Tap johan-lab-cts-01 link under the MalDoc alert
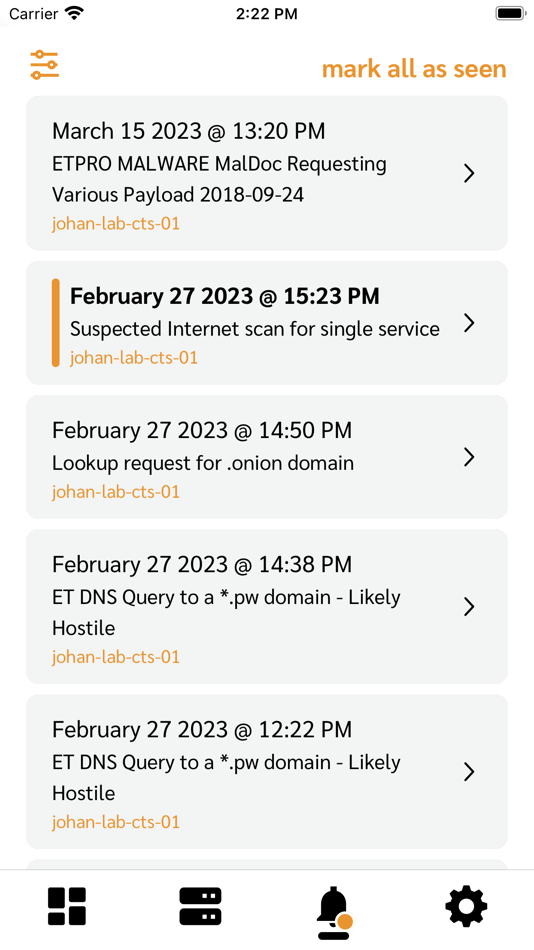 pos(116,224)
